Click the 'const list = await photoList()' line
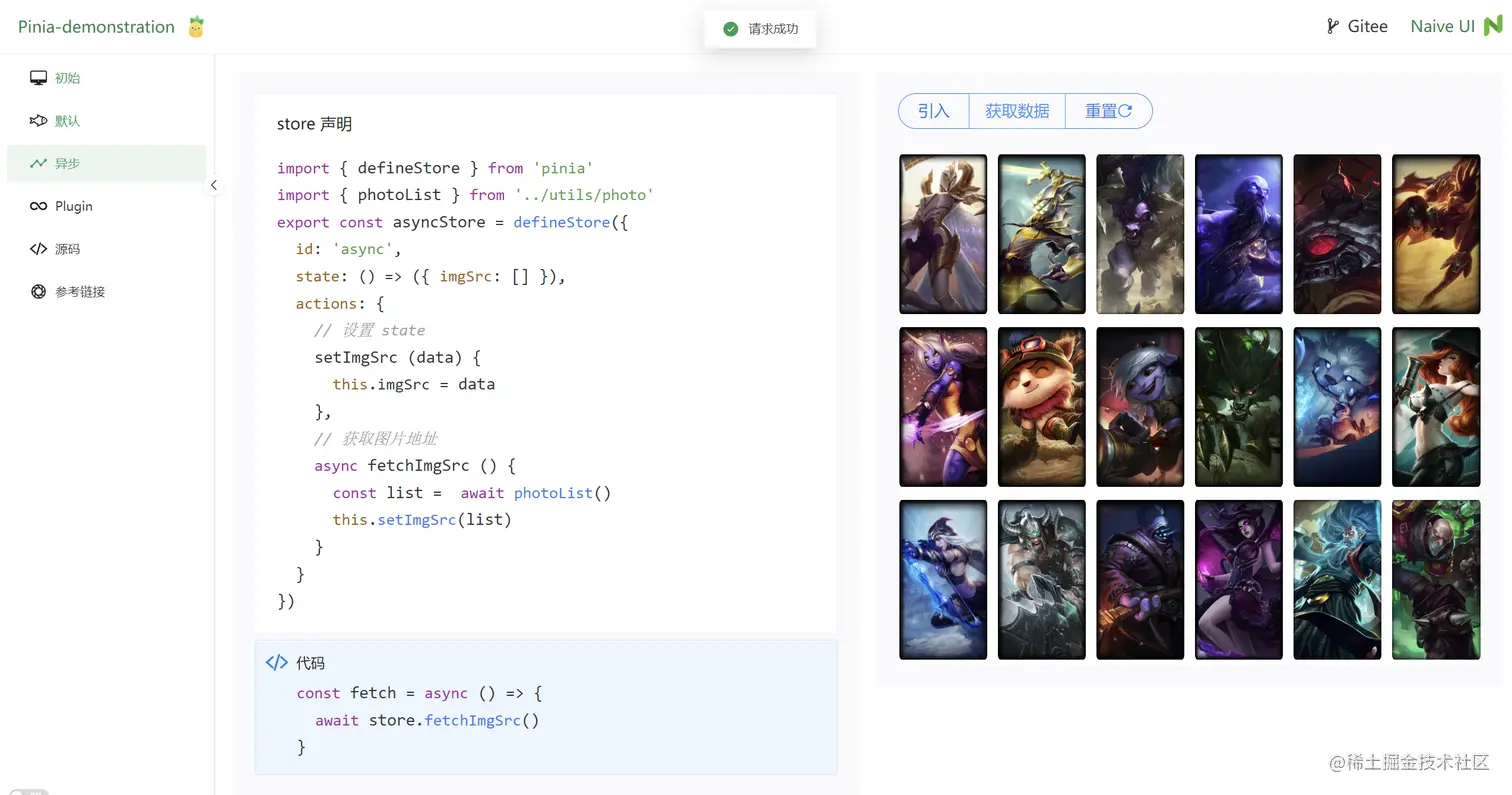 pos(471,492)
